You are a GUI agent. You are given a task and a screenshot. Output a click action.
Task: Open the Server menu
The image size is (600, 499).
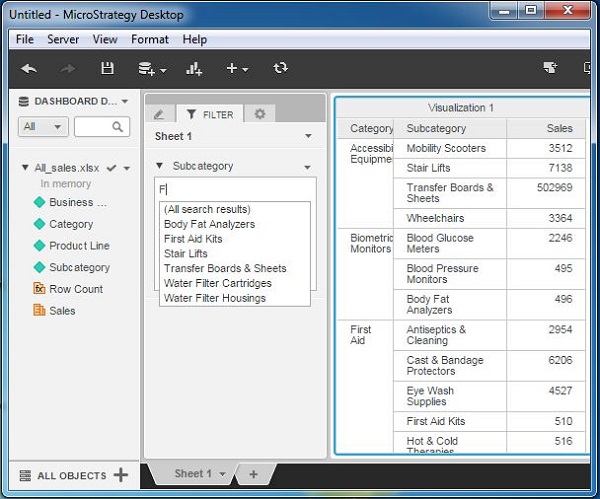(x=63, y=39)
